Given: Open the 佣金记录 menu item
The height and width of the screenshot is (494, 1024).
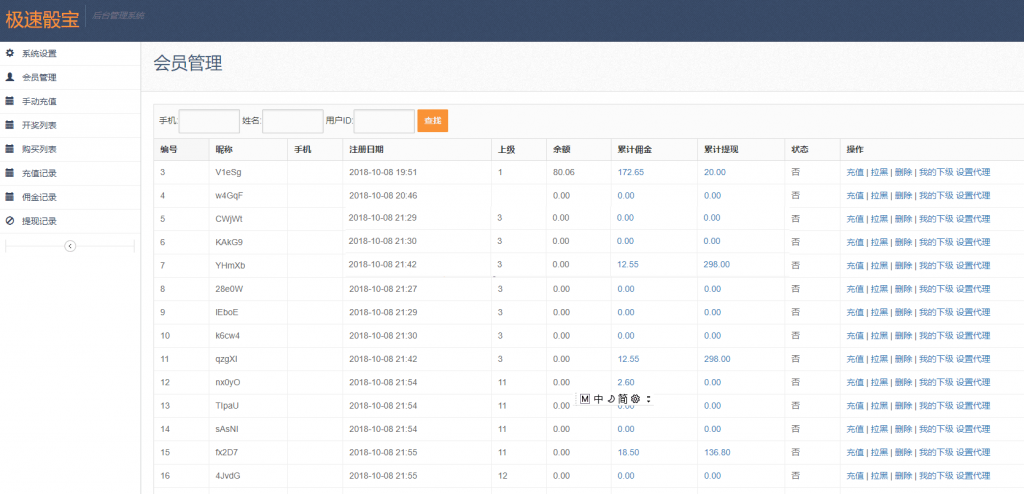Looking at the screenshot, I should [x=39, y=197].
